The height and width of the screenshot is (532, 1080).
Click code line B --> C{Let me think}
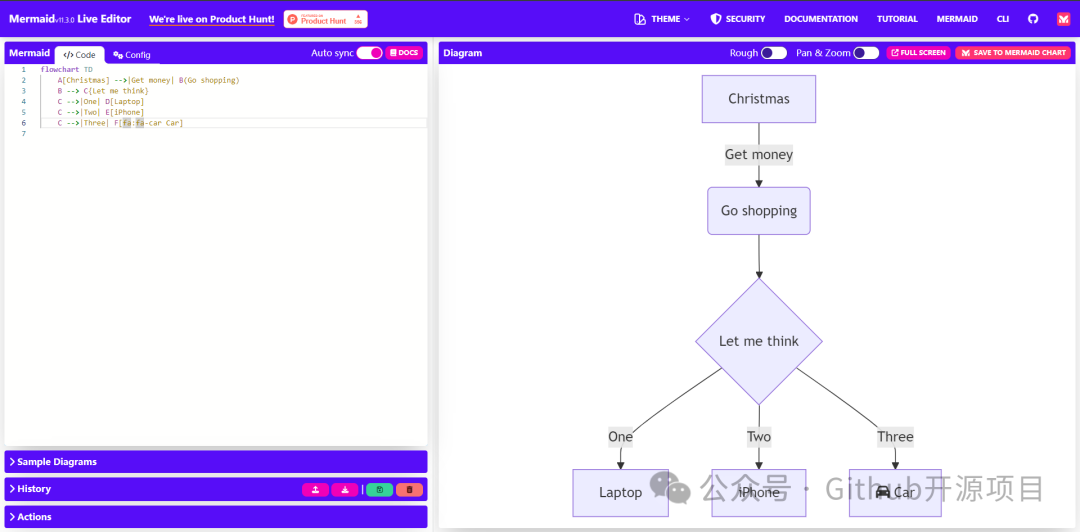pyautogui.click(x=103, y=91)
